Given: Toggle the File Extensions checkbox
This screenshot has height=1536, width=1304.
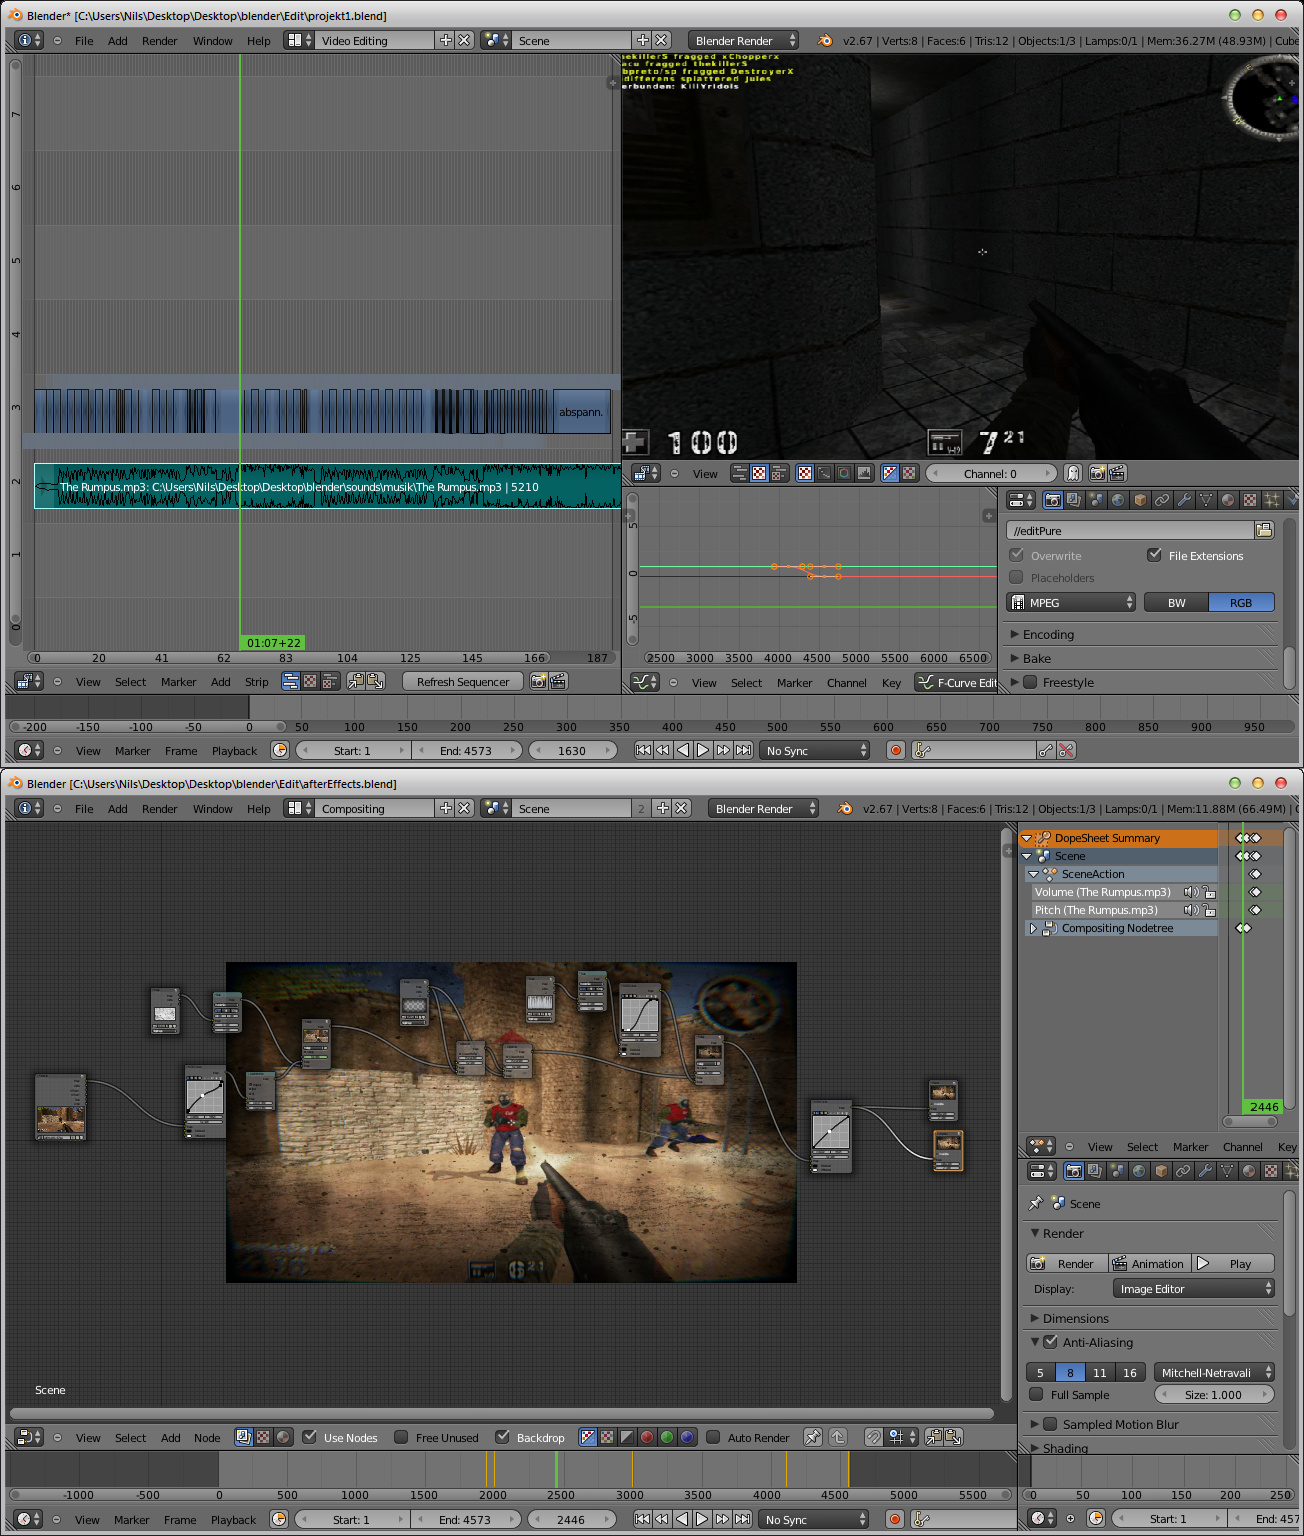Looking at the screenshot, I should pyautogui.click(x=1154, y=555).
